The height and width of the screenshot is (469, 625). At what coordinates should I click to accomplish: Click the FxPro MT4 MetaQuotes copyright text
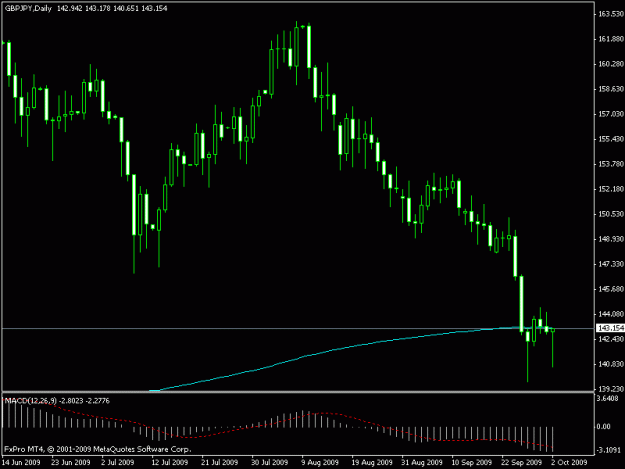click(98, 449)
